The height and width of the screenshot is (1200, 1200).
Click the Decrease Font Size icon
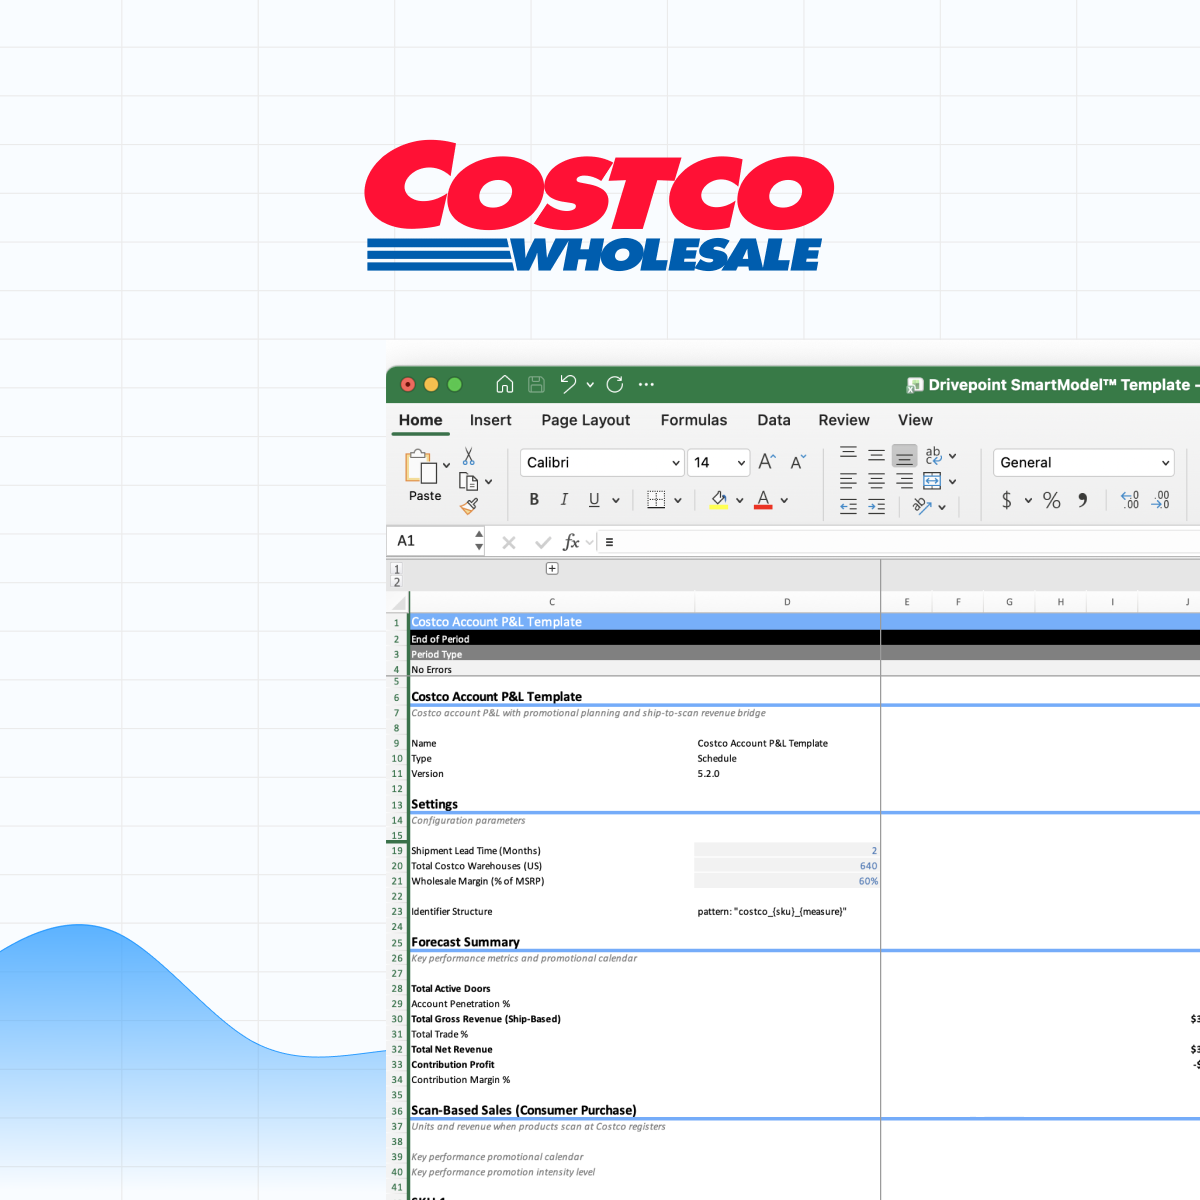798,461
